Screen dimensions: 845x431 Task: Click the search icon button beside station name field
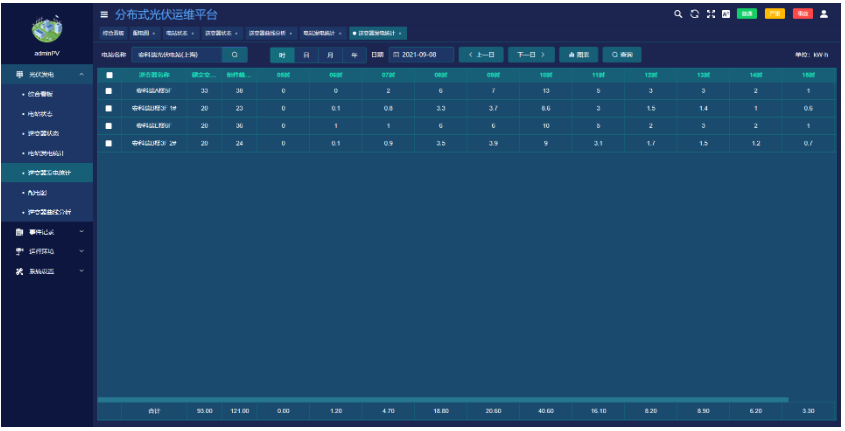[234, 54]
